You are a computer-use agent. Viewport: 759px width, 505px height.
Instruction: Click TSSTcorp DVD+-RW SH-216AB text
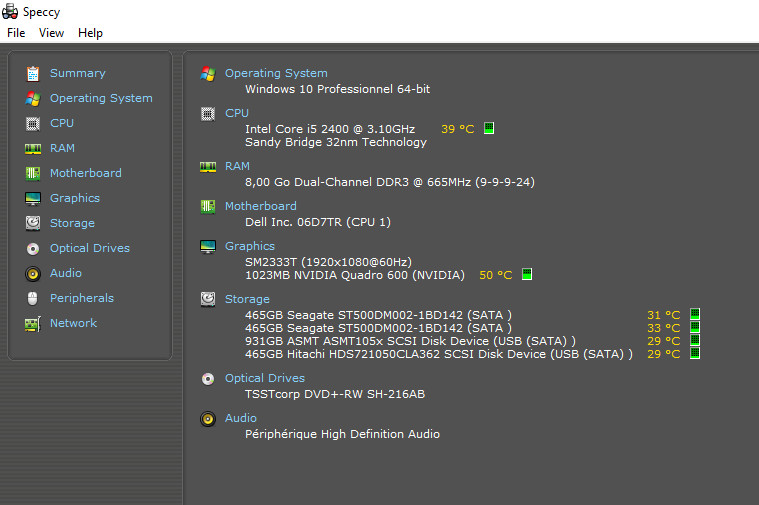point(335,394)
